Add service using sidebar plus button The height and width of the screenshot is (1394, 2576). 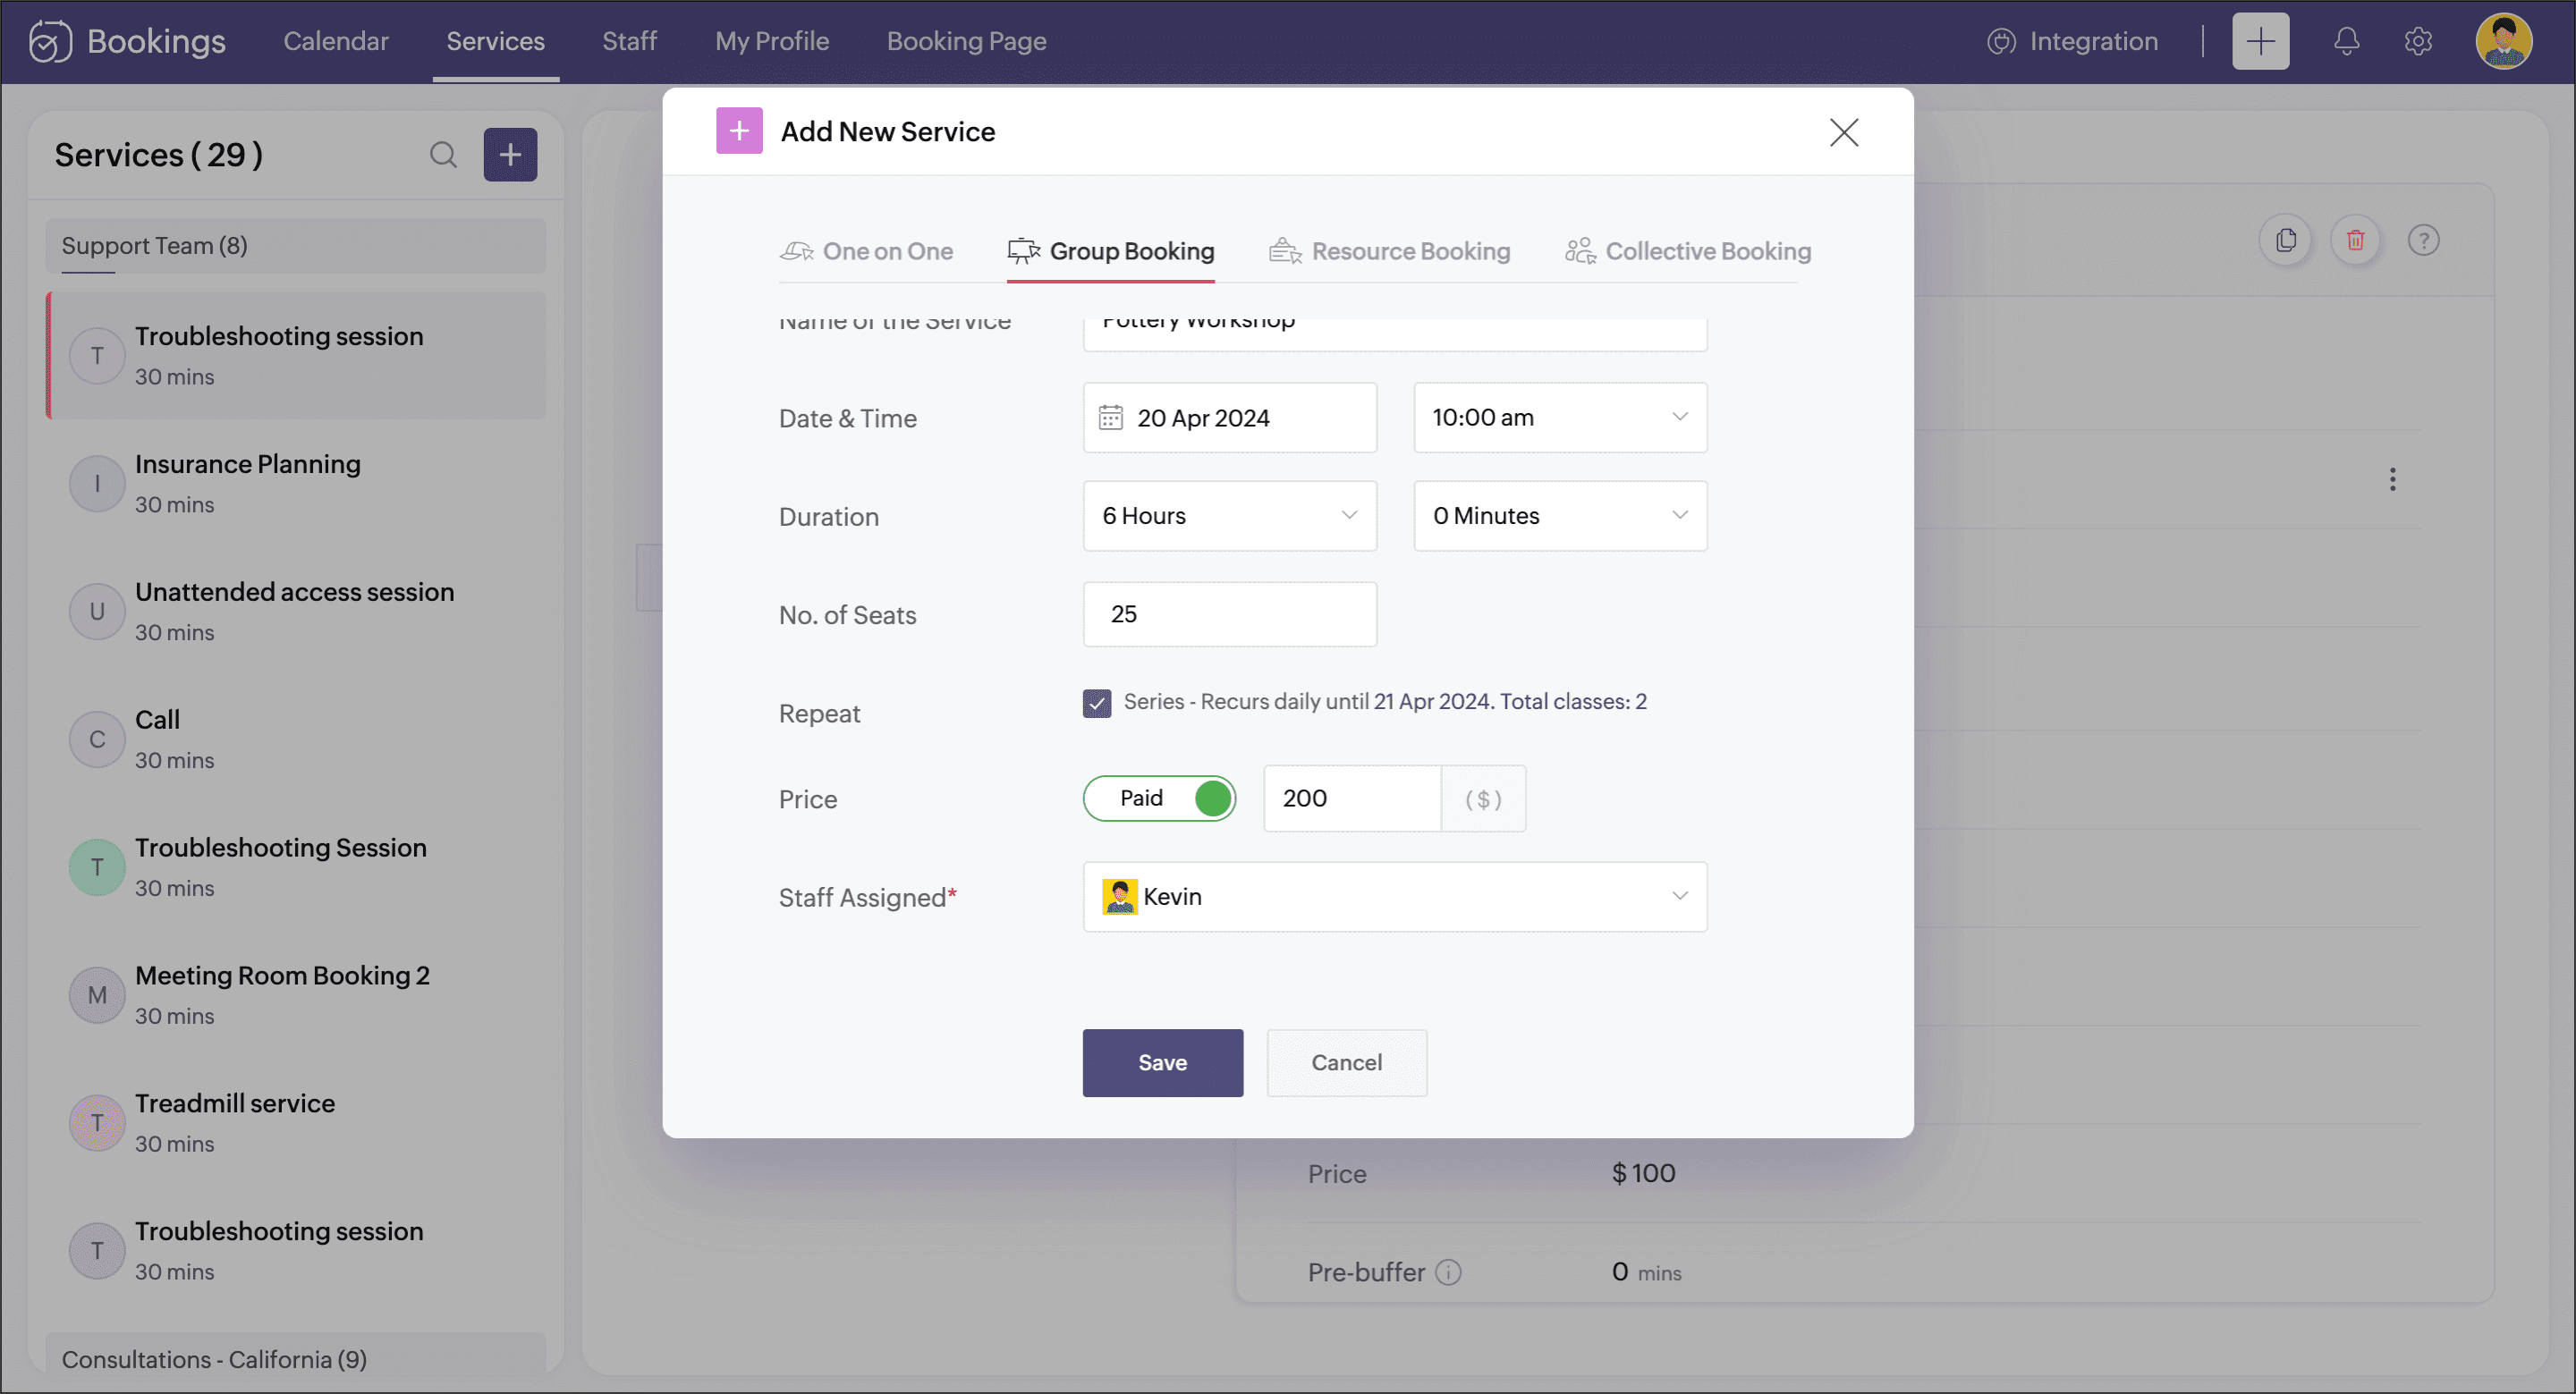pyautogui.click(x=510, y=155)
